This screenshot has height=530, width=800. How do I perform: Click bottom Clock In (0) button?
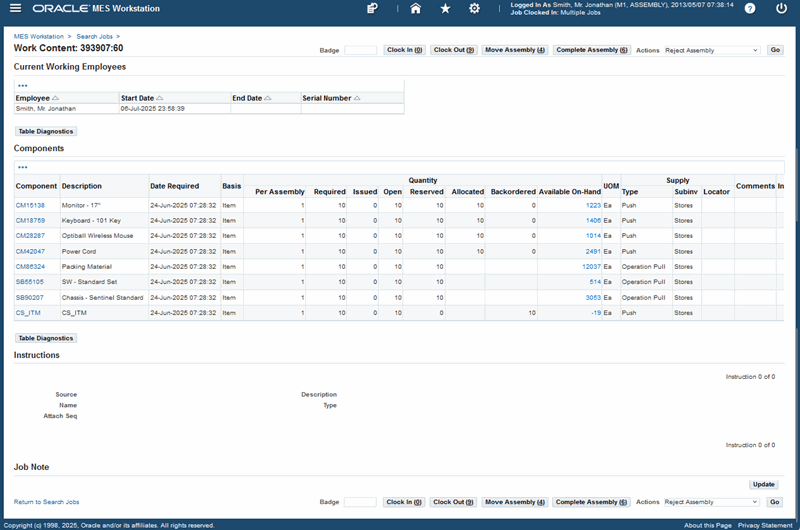click(x=404, y=502)
